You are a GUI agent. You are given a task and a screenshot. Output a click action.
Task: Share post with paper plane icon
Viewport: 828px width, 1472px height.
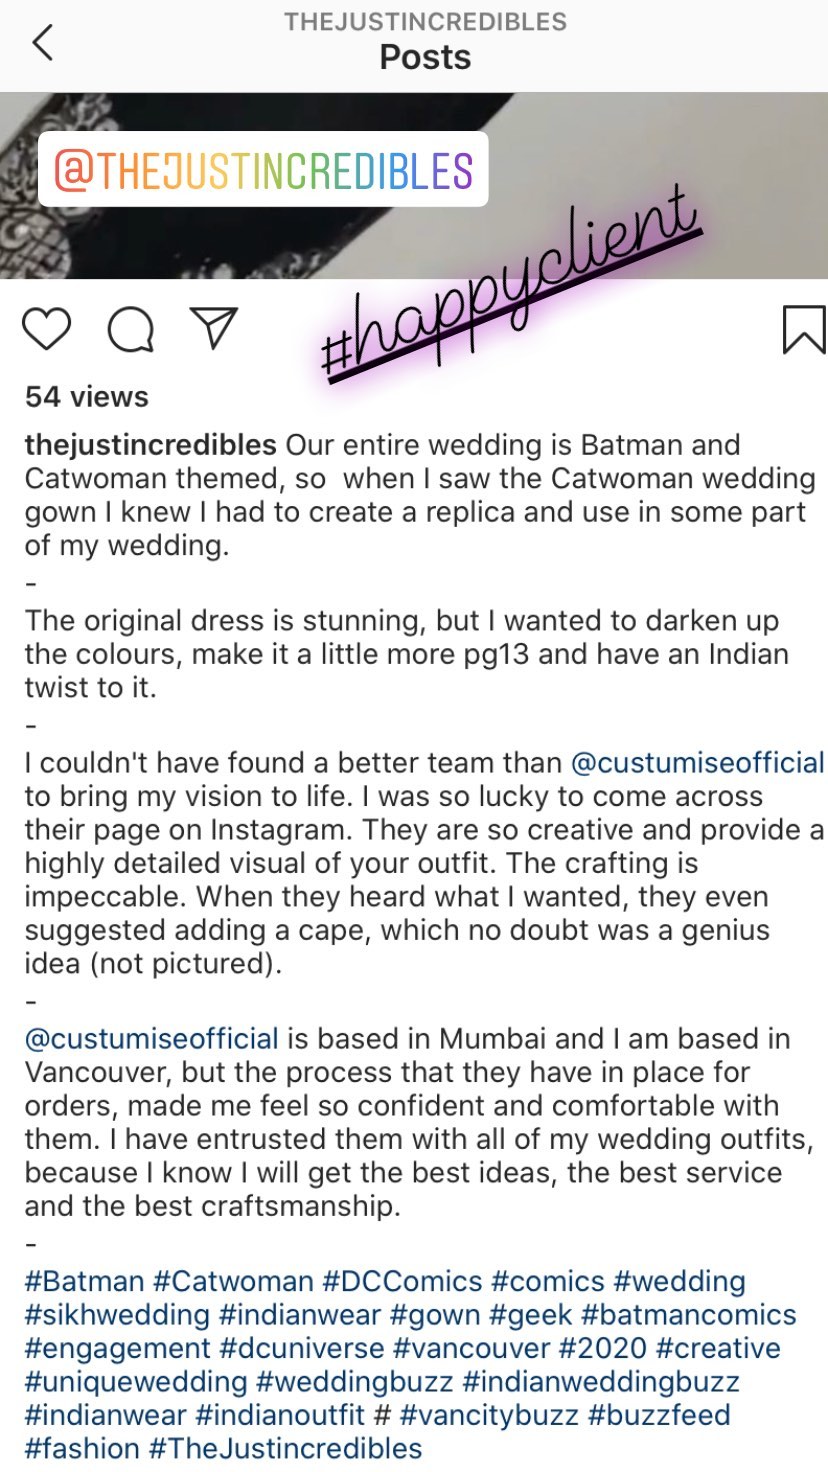[x=214, y=328]
